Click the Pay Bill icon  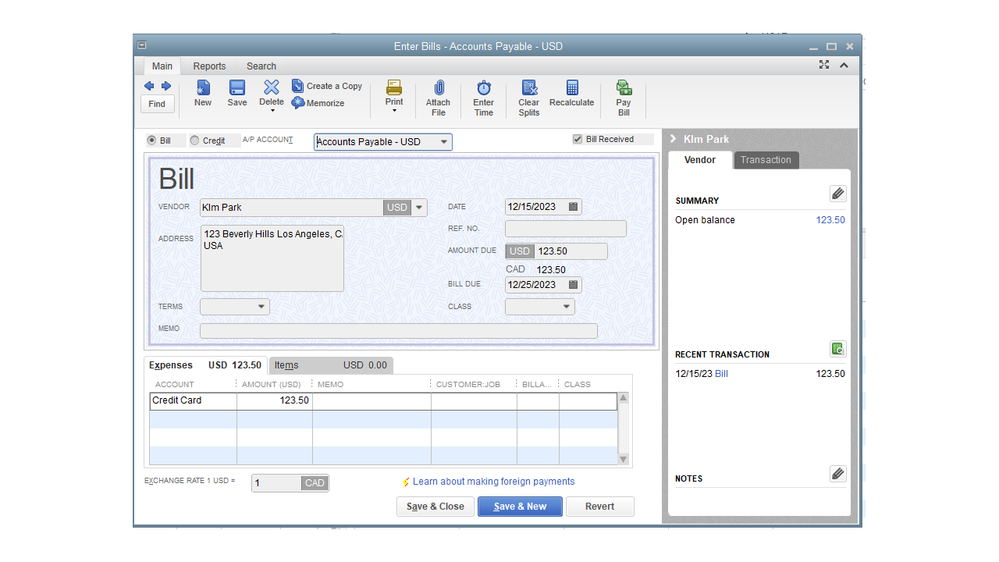623,89
